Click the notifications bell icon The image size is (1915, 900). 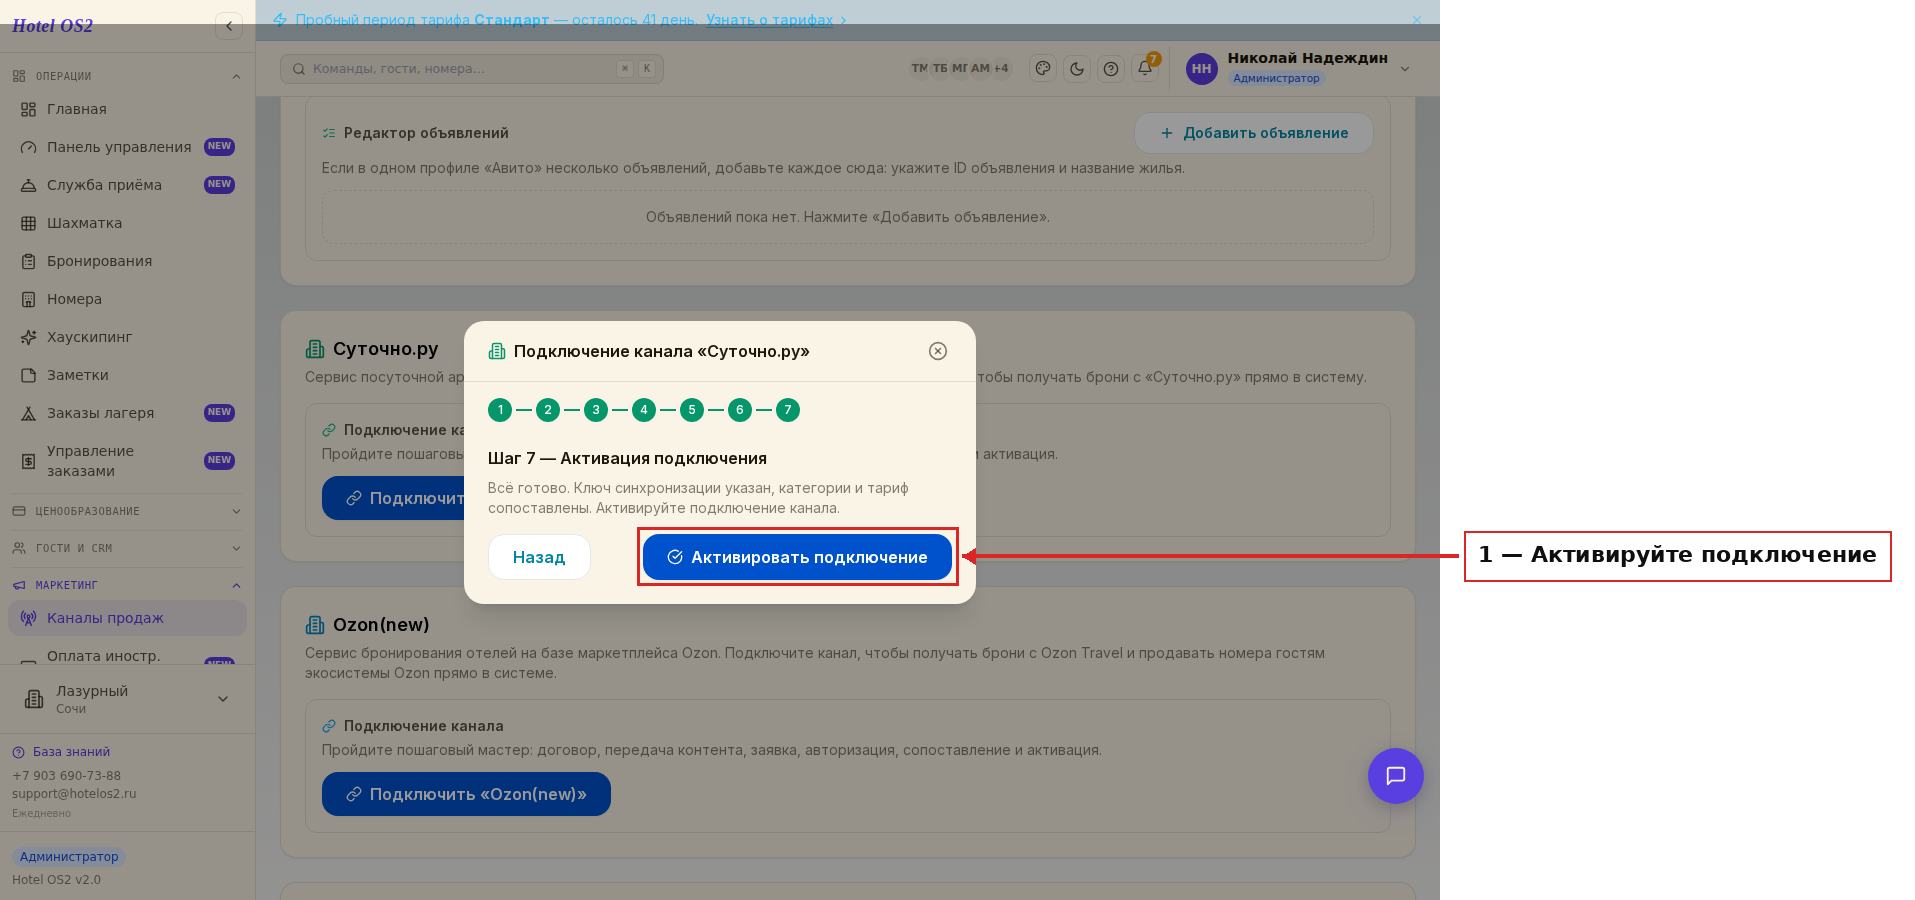pyautogui.click(x=1145, y=69)
